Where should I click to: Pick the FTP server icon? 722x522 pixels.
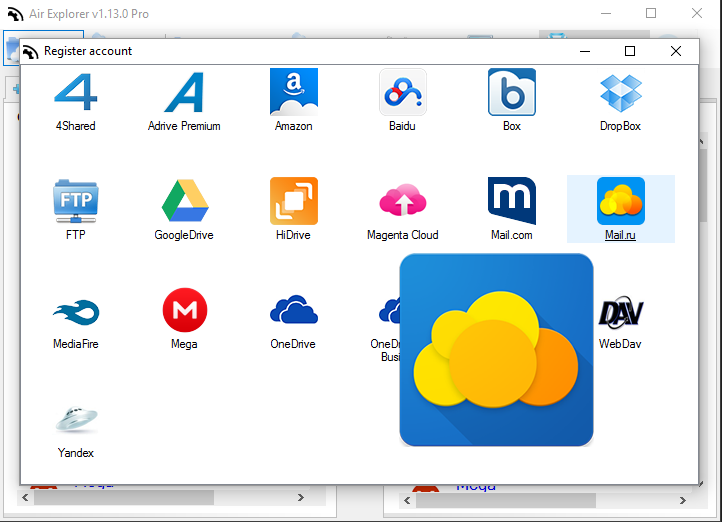tap(76, 201)
